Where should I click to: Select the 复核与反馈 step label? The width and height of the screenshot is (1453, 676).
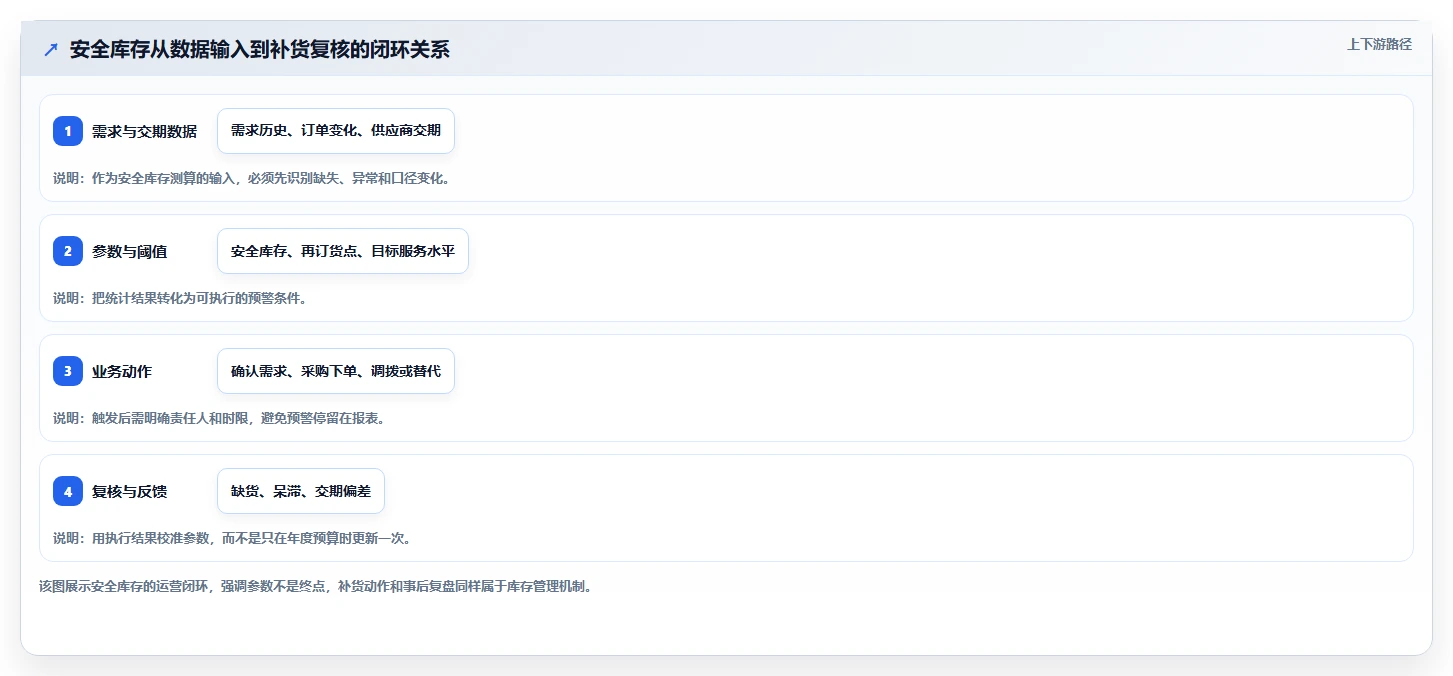(x=129, y=491)
